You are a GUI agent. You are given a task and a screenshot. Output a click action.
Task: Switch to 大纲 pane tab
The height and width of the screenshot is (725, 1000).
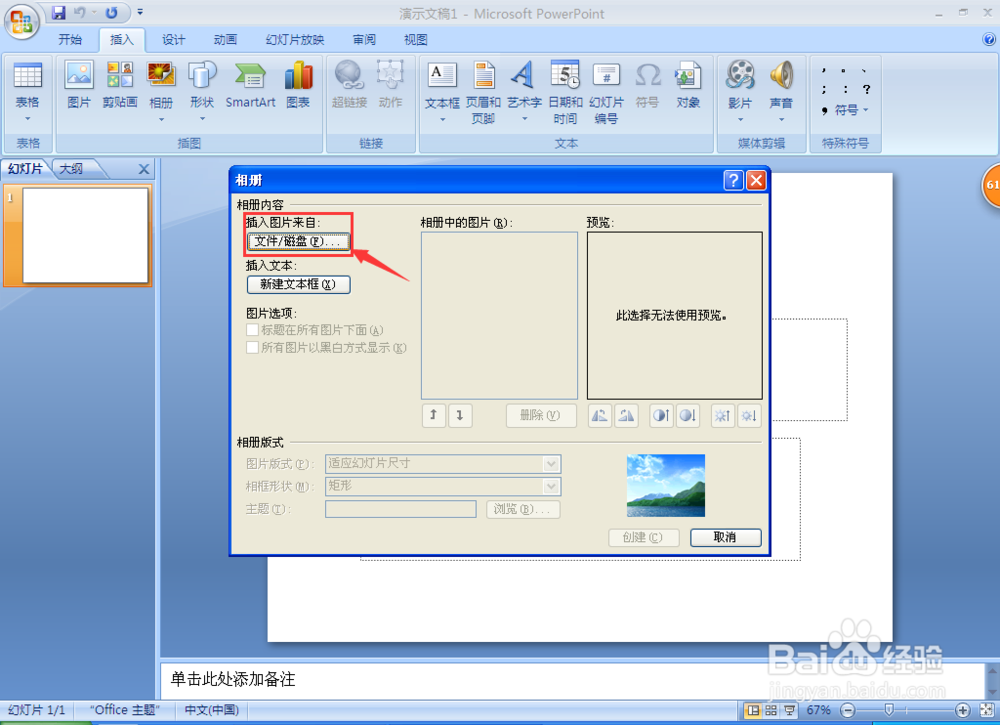[x=71, y=169]
